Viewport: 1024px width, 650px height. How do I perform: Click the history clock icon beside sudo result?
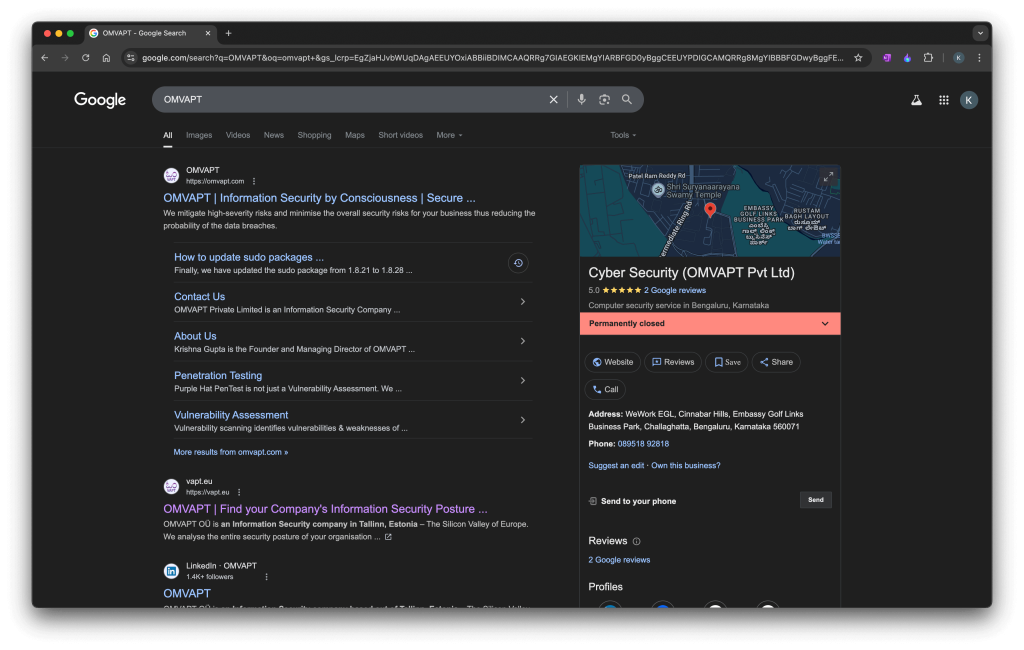(518, 263)
